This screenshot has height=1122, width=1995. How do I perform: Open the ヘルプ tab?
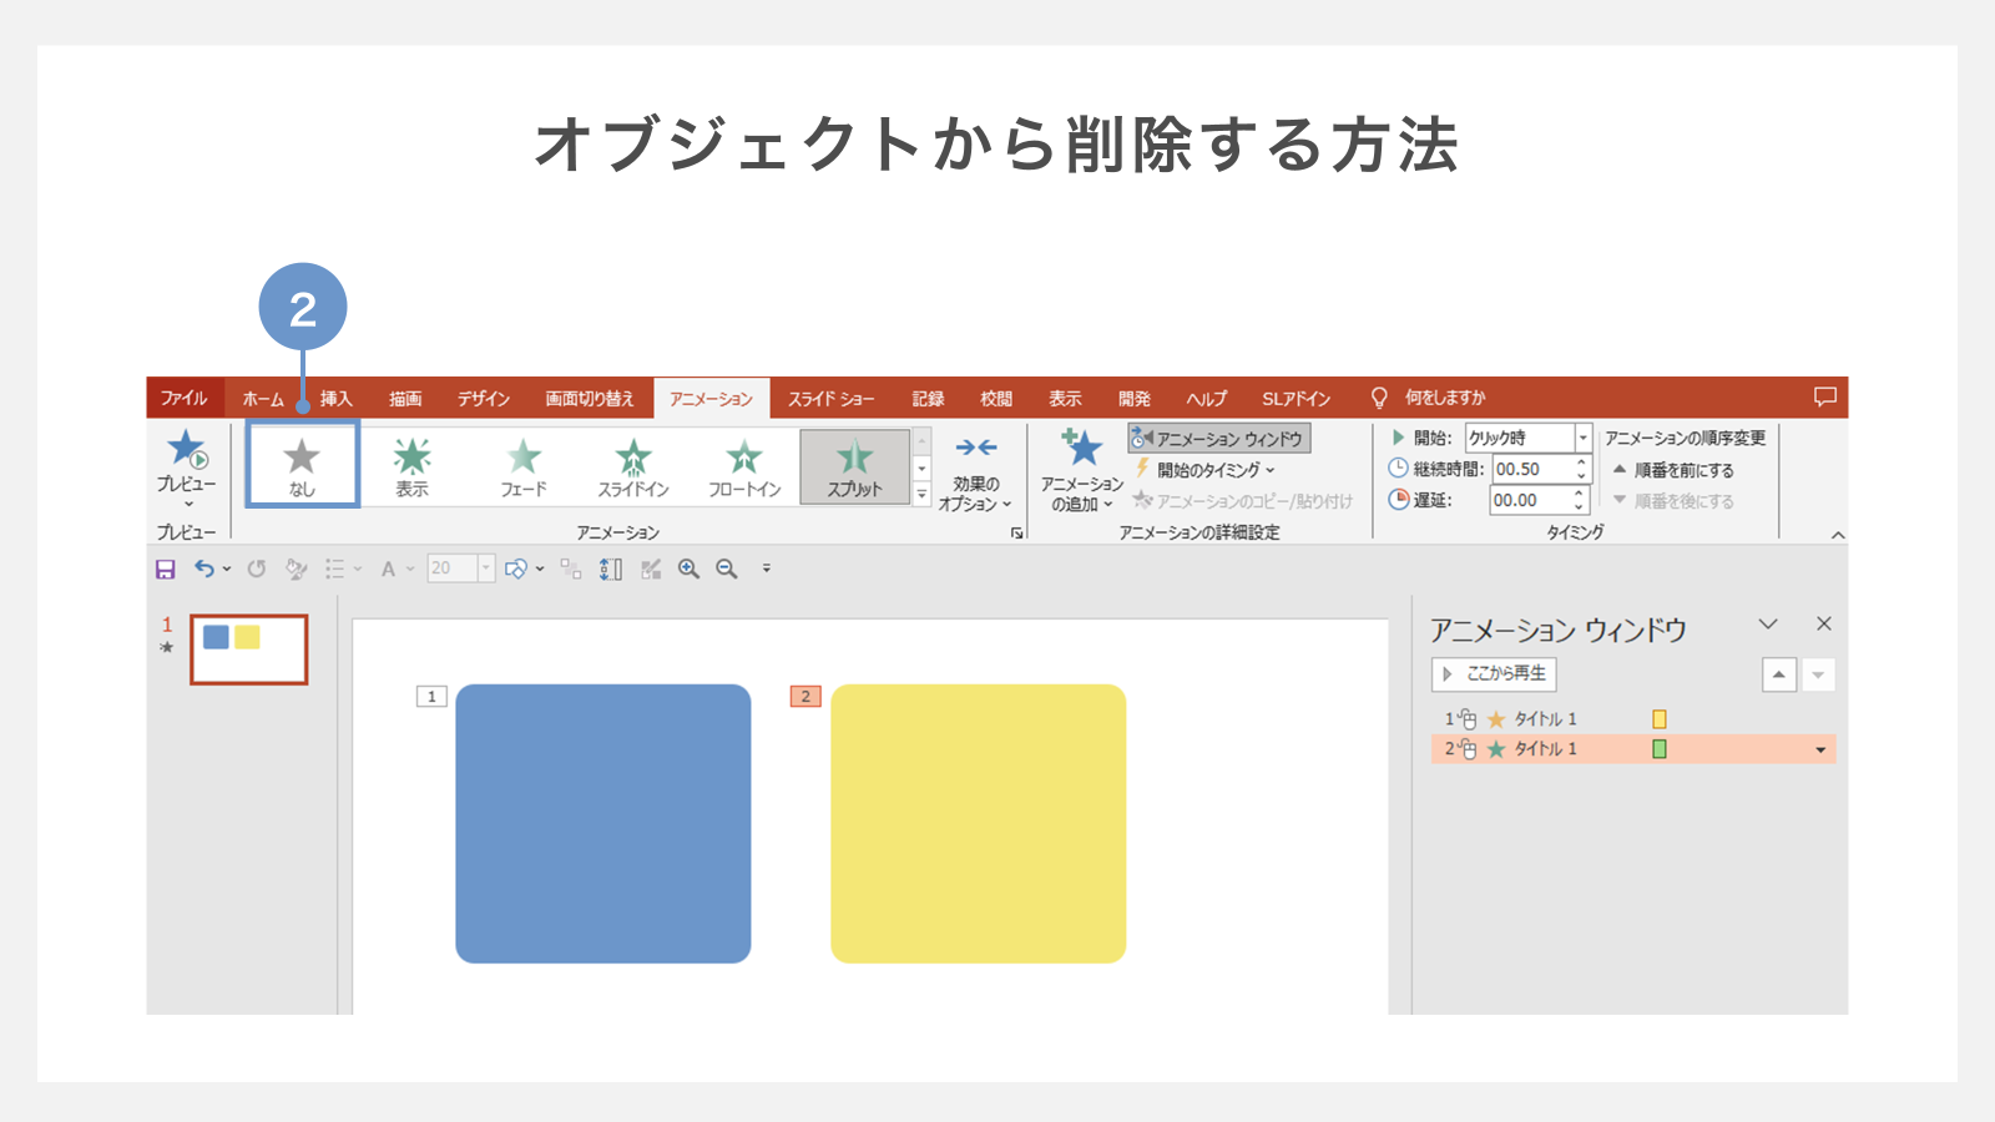tap(1206, 398)
